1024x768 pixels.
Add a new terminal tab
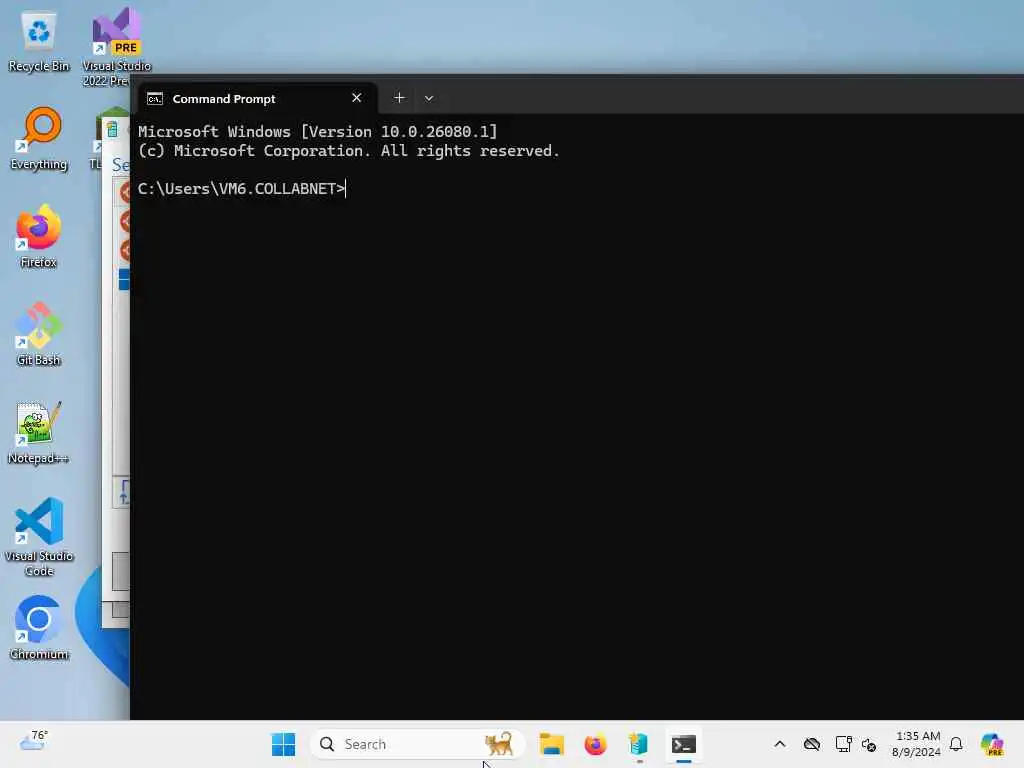click(399, 98)
